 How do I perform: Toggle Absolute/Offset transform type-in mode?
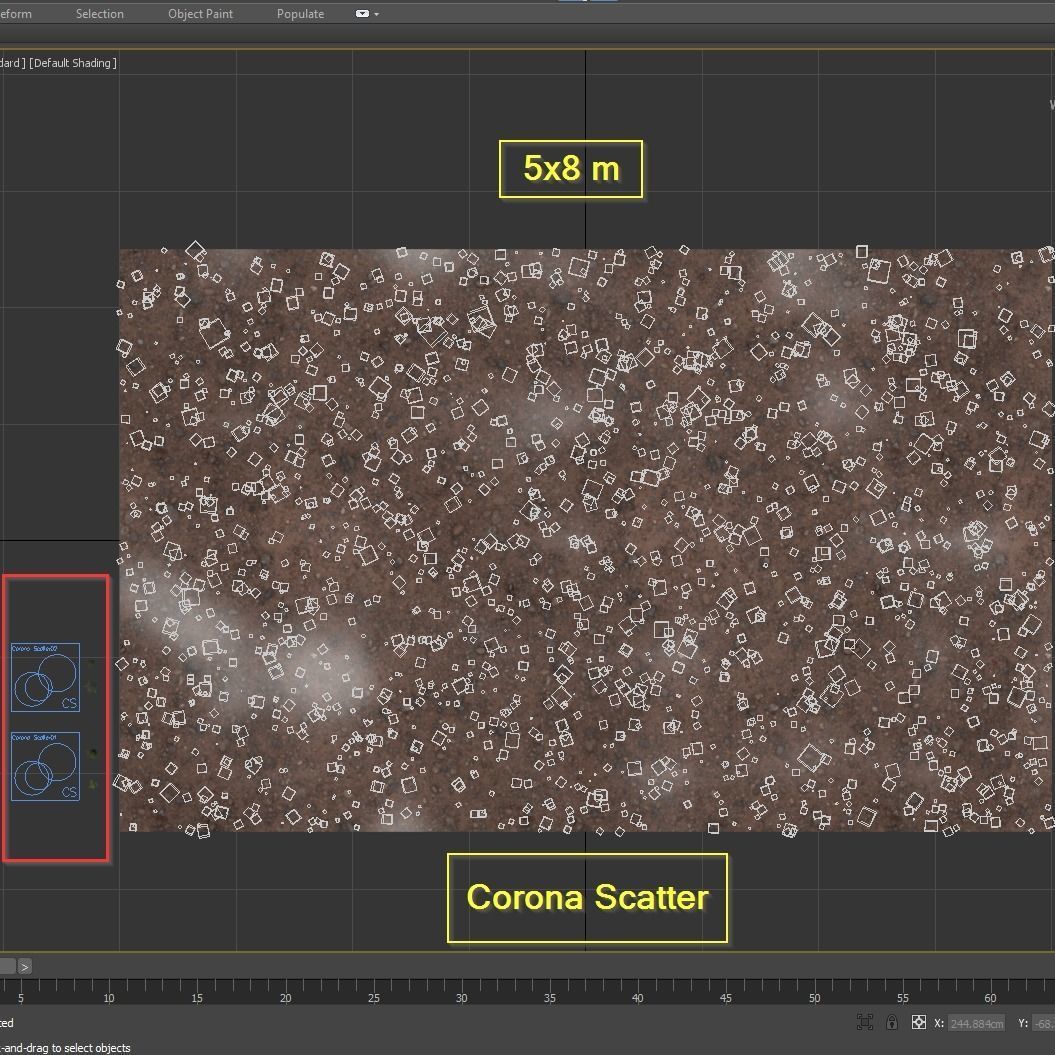(918, 1023)
